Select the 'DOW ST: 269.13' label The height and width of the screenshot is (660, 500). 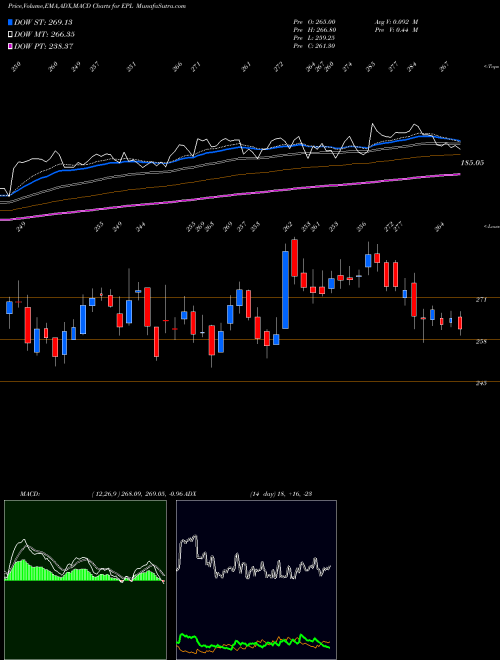pos(43,22)
